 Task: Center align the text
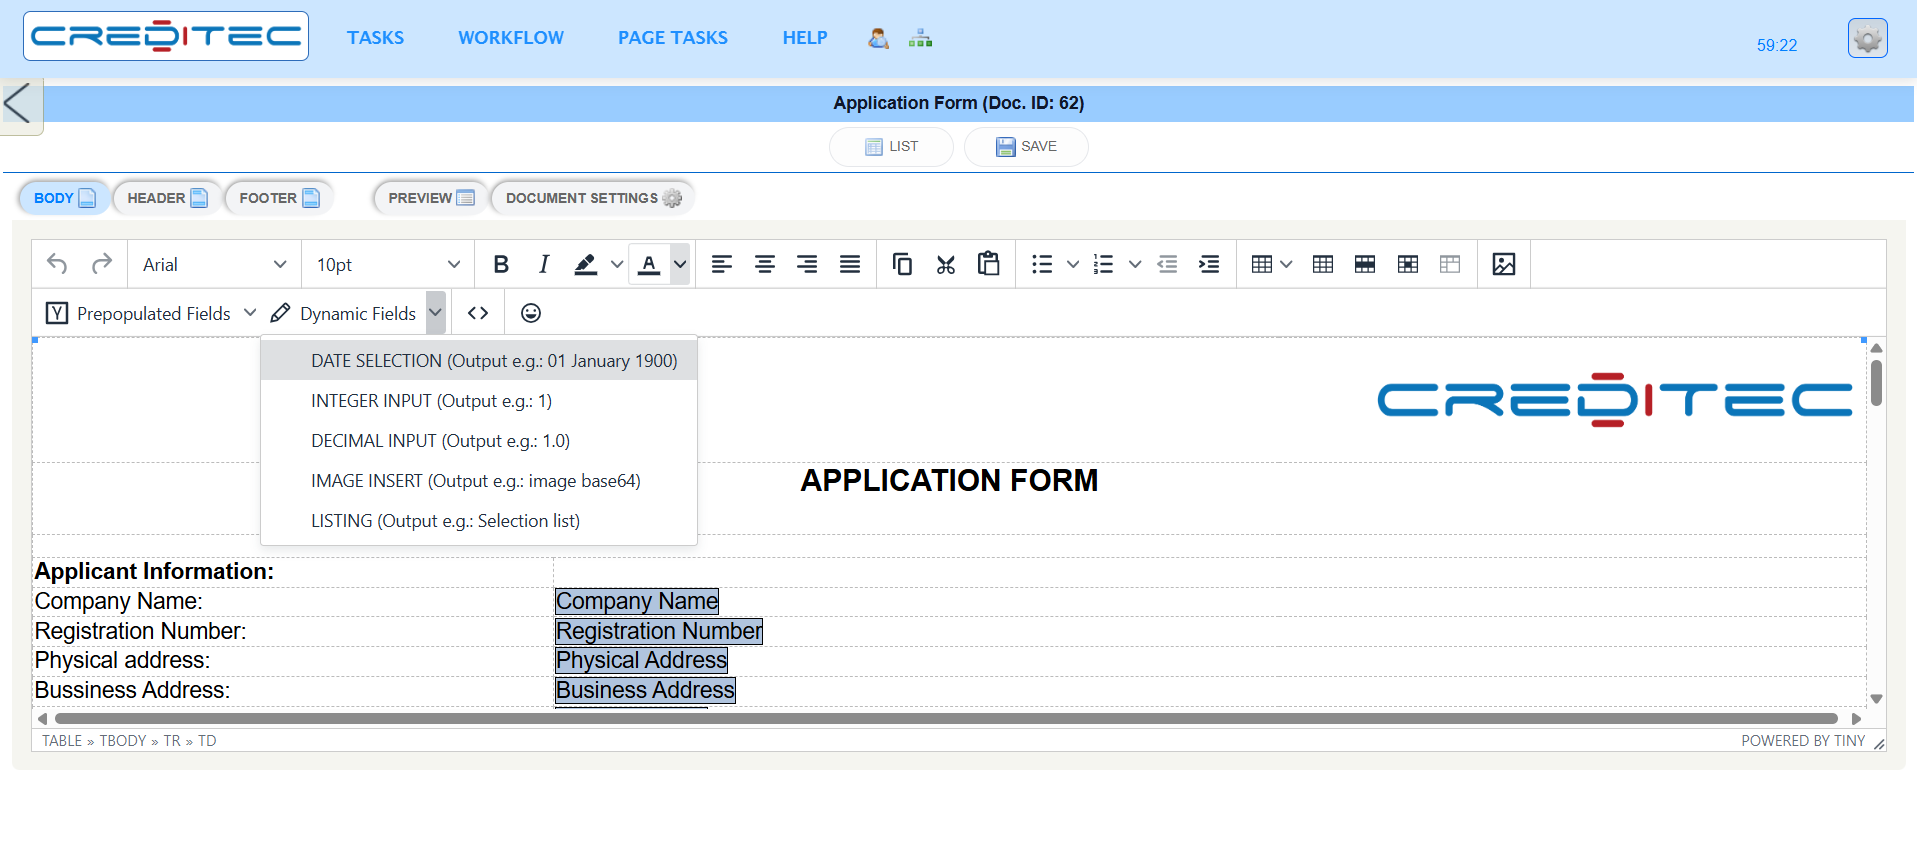[765, 264]
